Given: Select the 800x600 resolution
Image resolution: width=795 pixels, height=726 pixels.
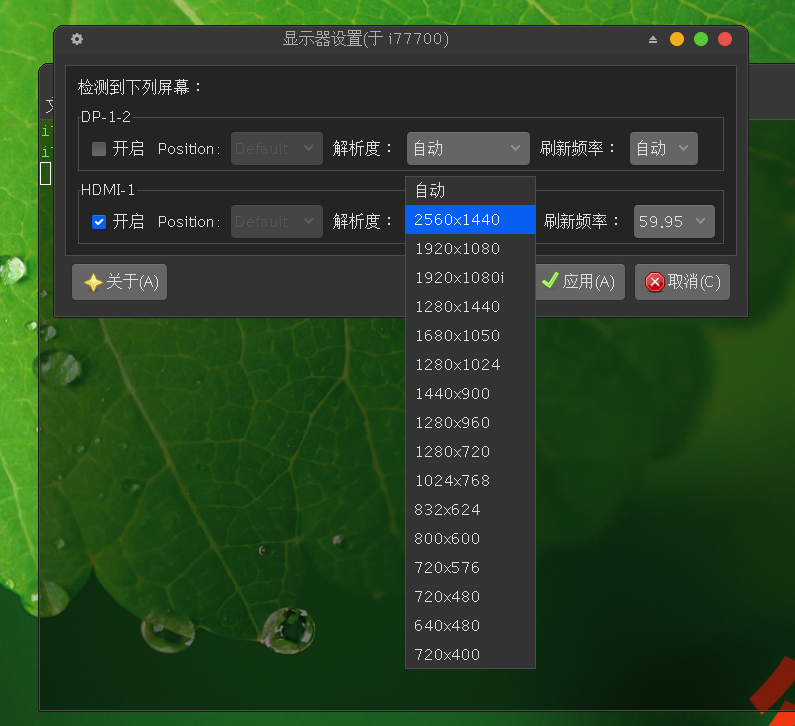Looking at the screenshot, I should click(471, 539).
